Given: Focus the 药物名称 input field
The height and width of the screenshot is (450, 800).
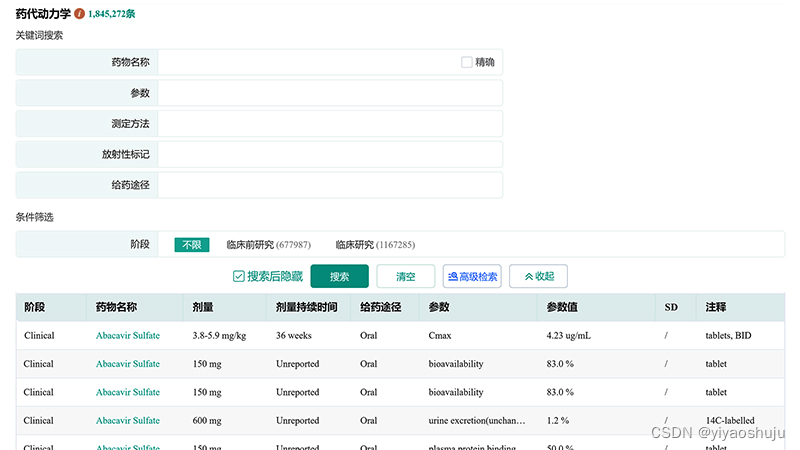Looking at the screenshot, I should [x=330, y=62].
